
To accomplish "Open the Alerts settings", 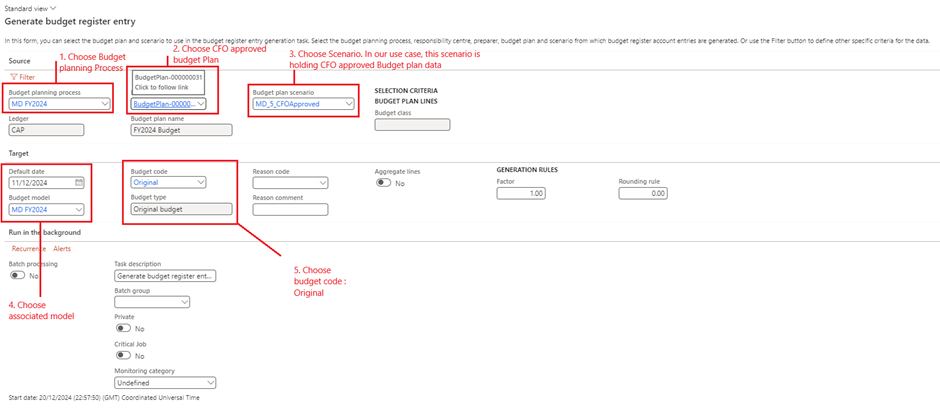I will (62, 248).
